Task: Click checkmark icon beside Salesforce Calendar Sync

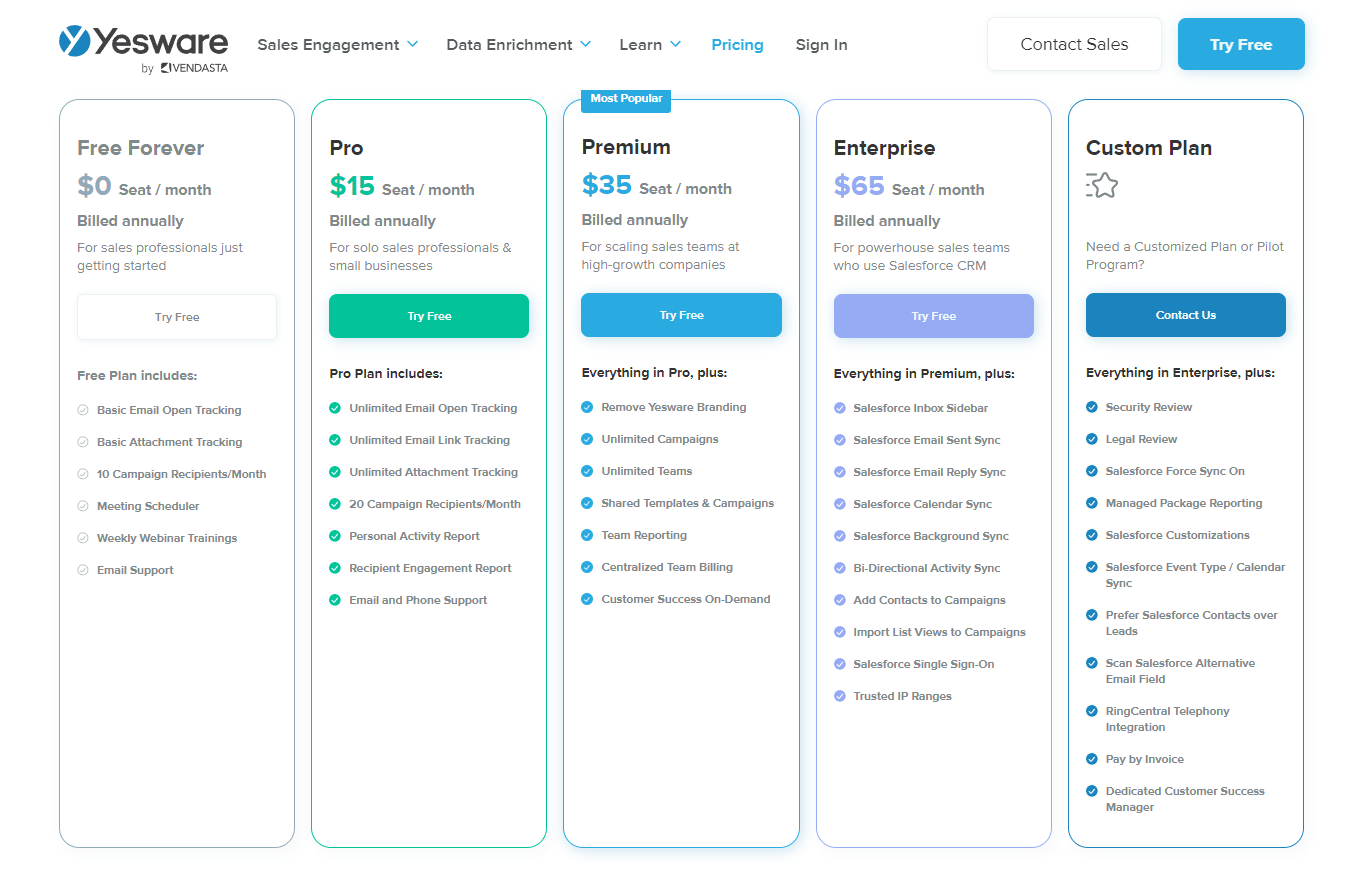Action: pos(840,504)
